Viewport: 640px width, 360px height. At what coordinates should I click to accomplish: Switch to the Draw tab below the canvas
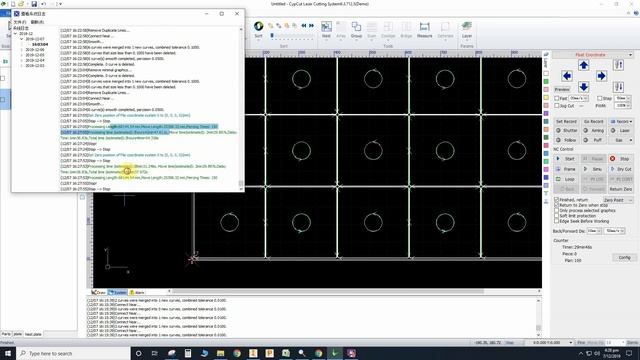[x=98, y=293]
